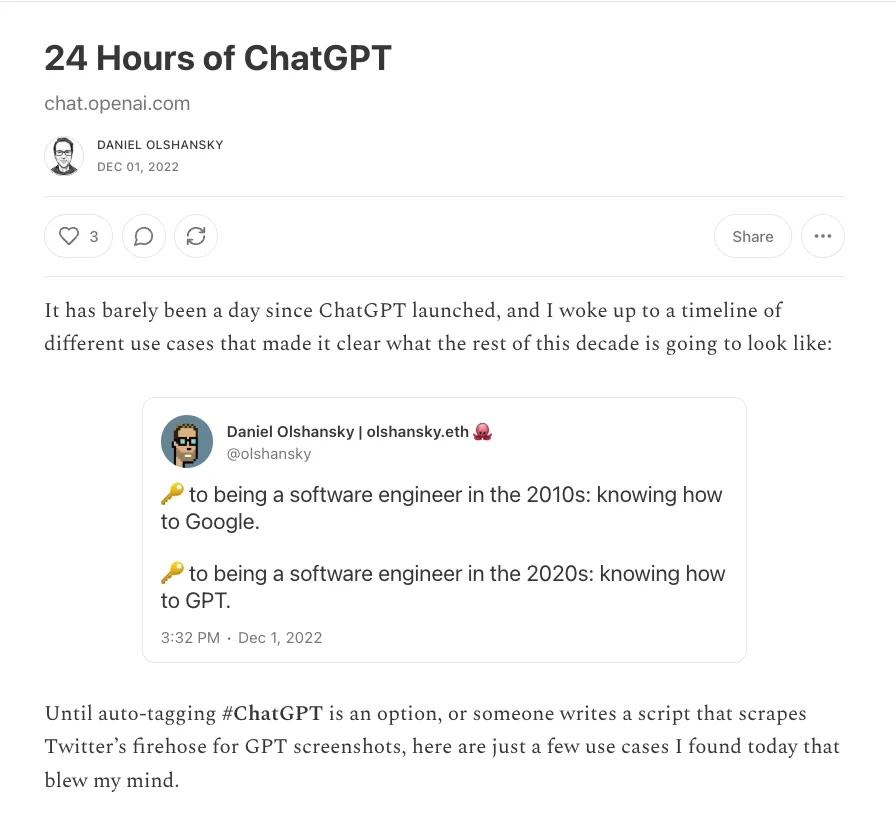The height and width of the screenshot is (820, 896).
Task: Click the post title 24 Hours of ChatGPT
Action: coord(218,58)
